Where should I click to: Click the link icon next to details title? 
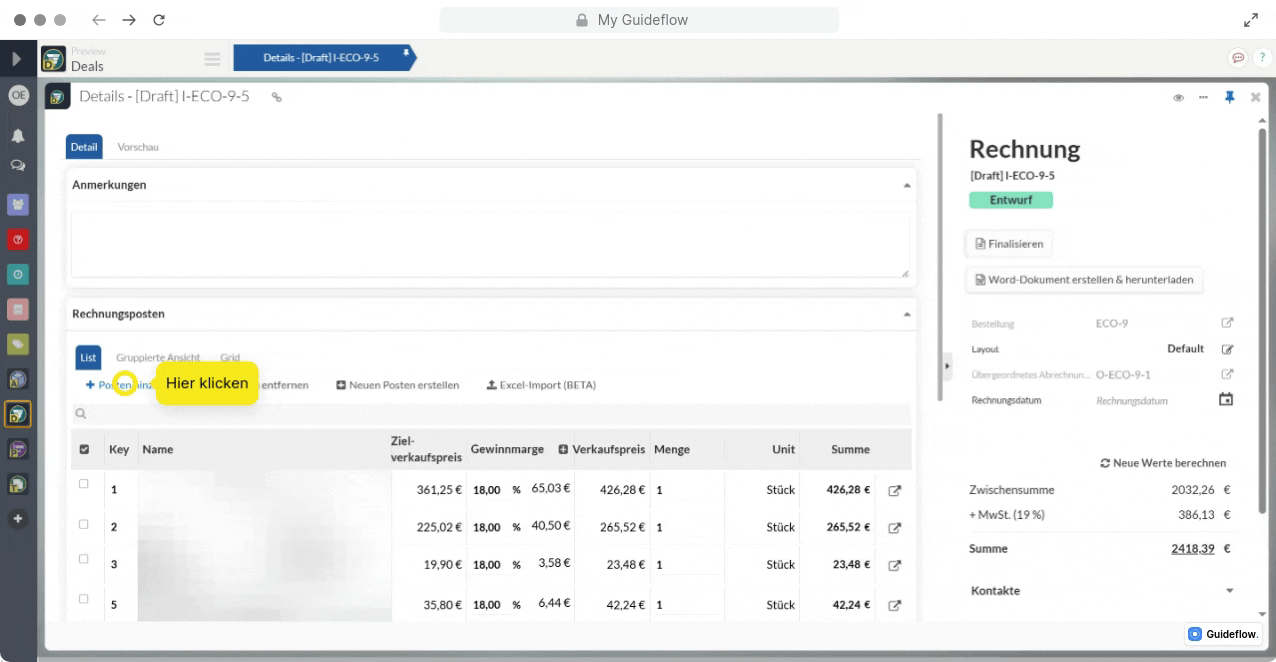tap(277, 97)
